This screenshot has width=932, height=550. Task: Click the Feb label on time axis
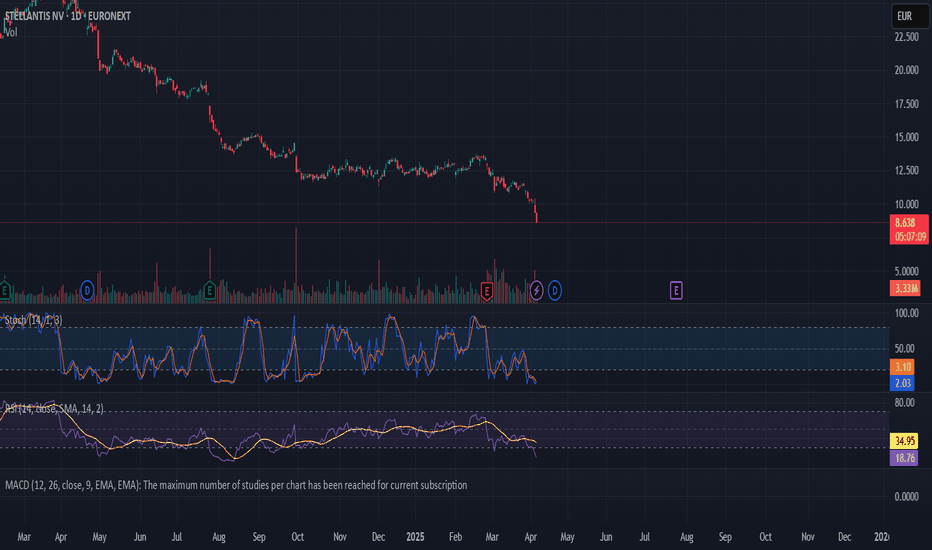(455, 537)
